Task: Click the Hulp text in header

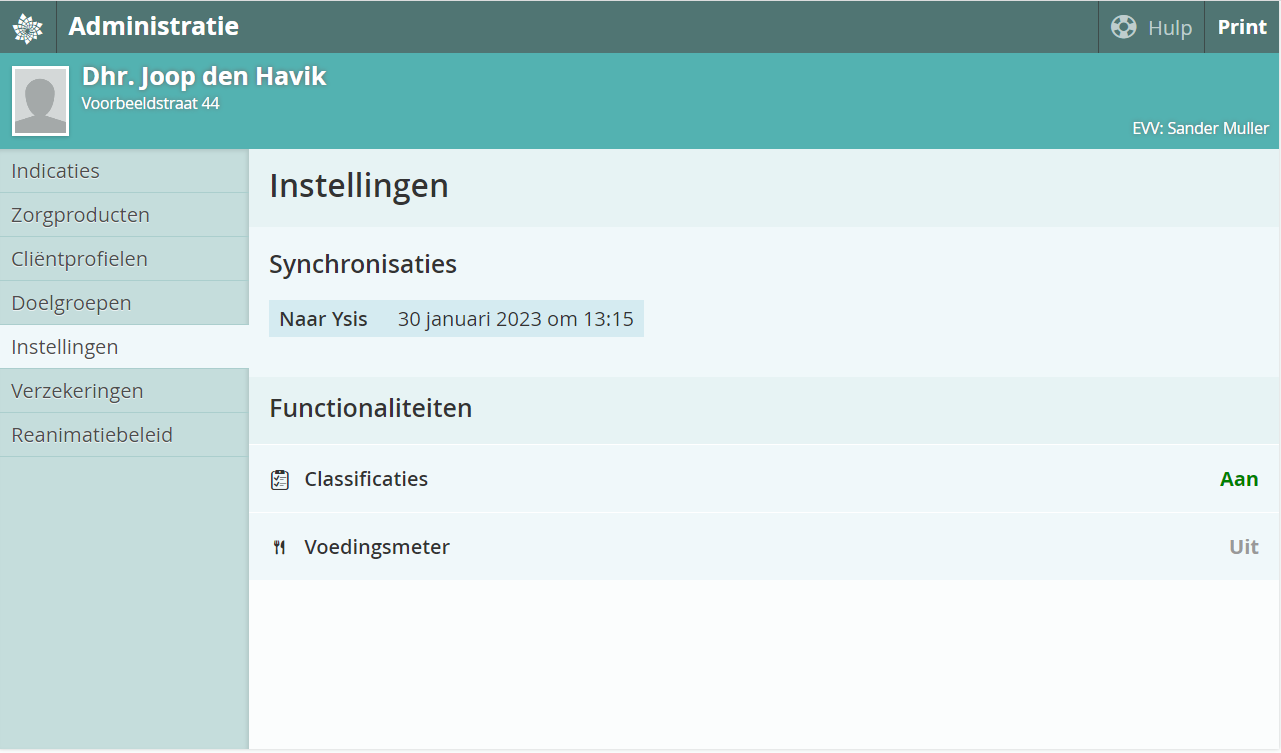Action: click(x=1169, y=28)
